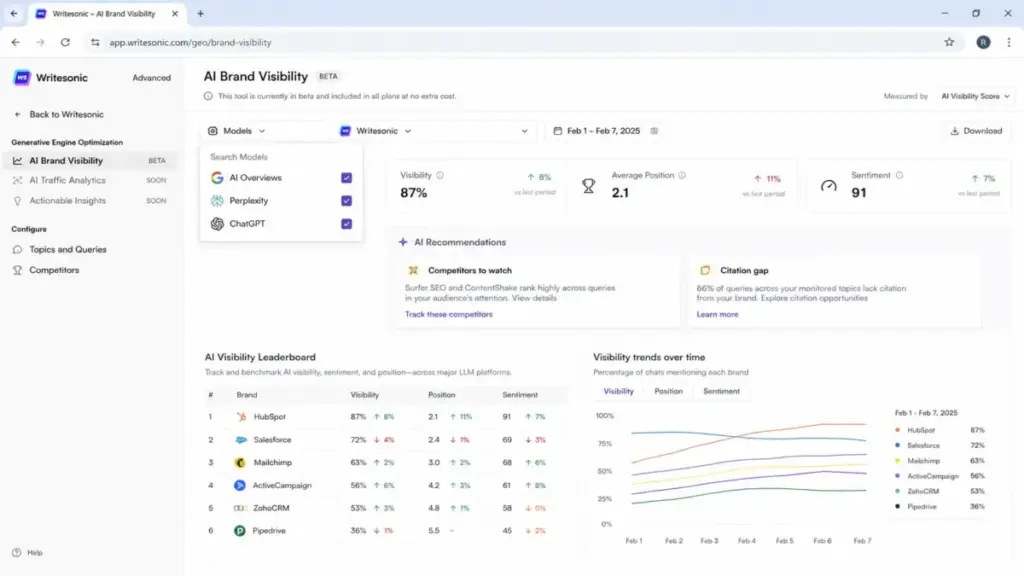This screenshot has width=1024, height=576.
Task: Click the info icon next to Average Position
Action: point(682,175)
